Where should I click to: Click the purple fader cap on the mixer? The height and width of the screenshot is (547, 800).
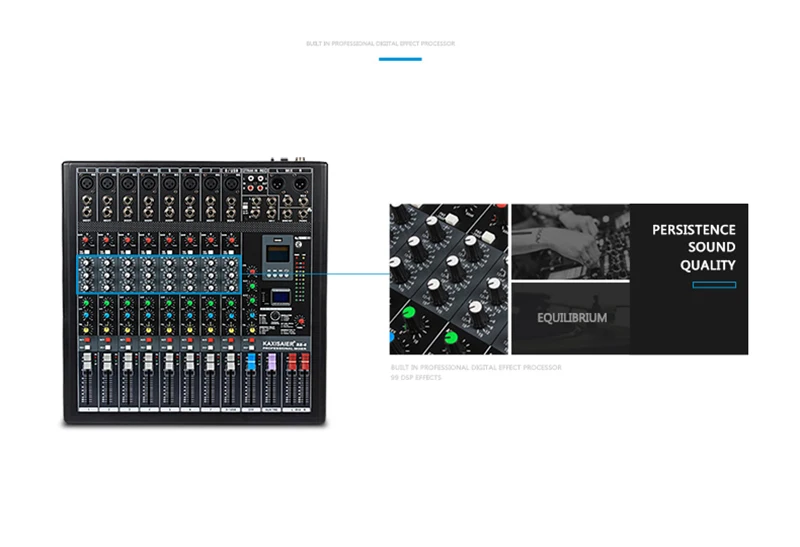point(271,362)
